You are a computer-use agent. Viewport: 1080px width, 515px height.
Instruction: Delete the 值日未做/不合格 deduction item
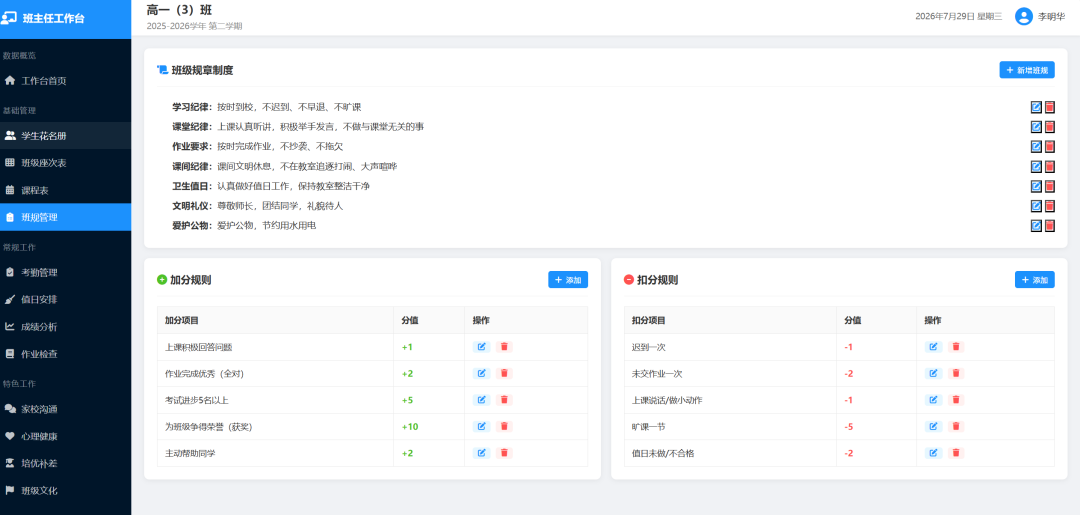tap(956, 452)
